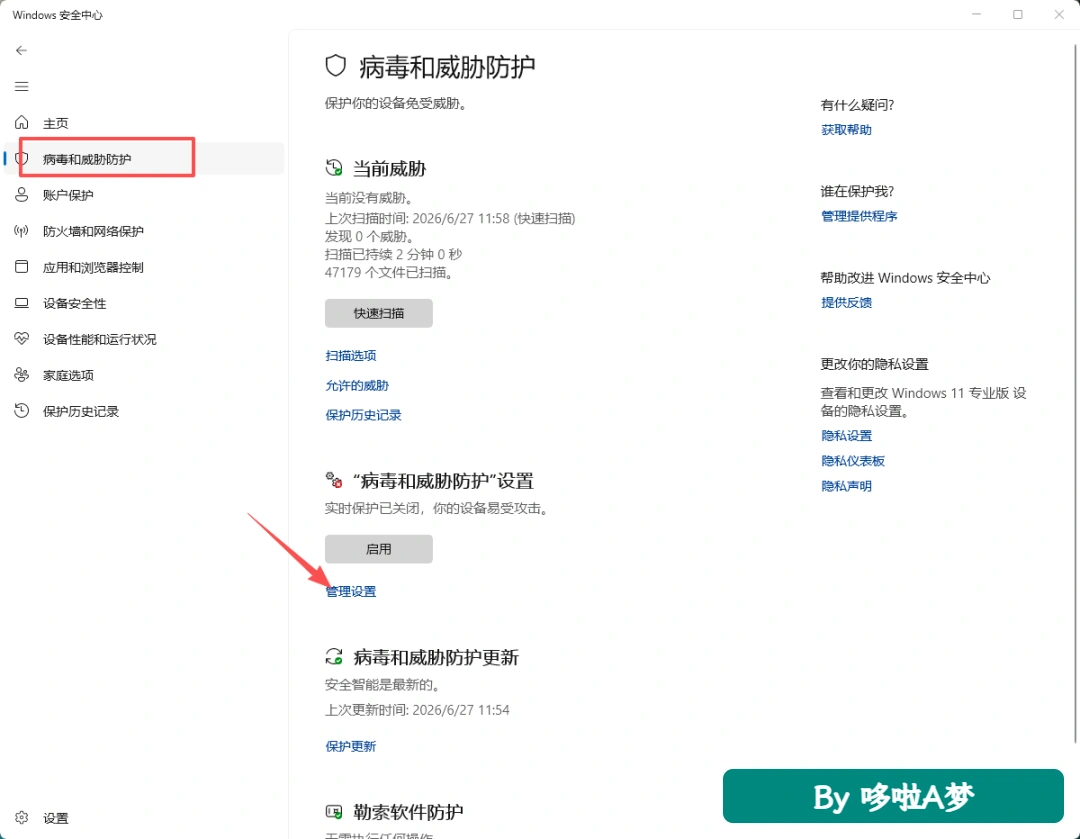This screenshot has width=1080, height=839.
Task: Open the 保护更新 link
Action: click(x=351, y=746)
